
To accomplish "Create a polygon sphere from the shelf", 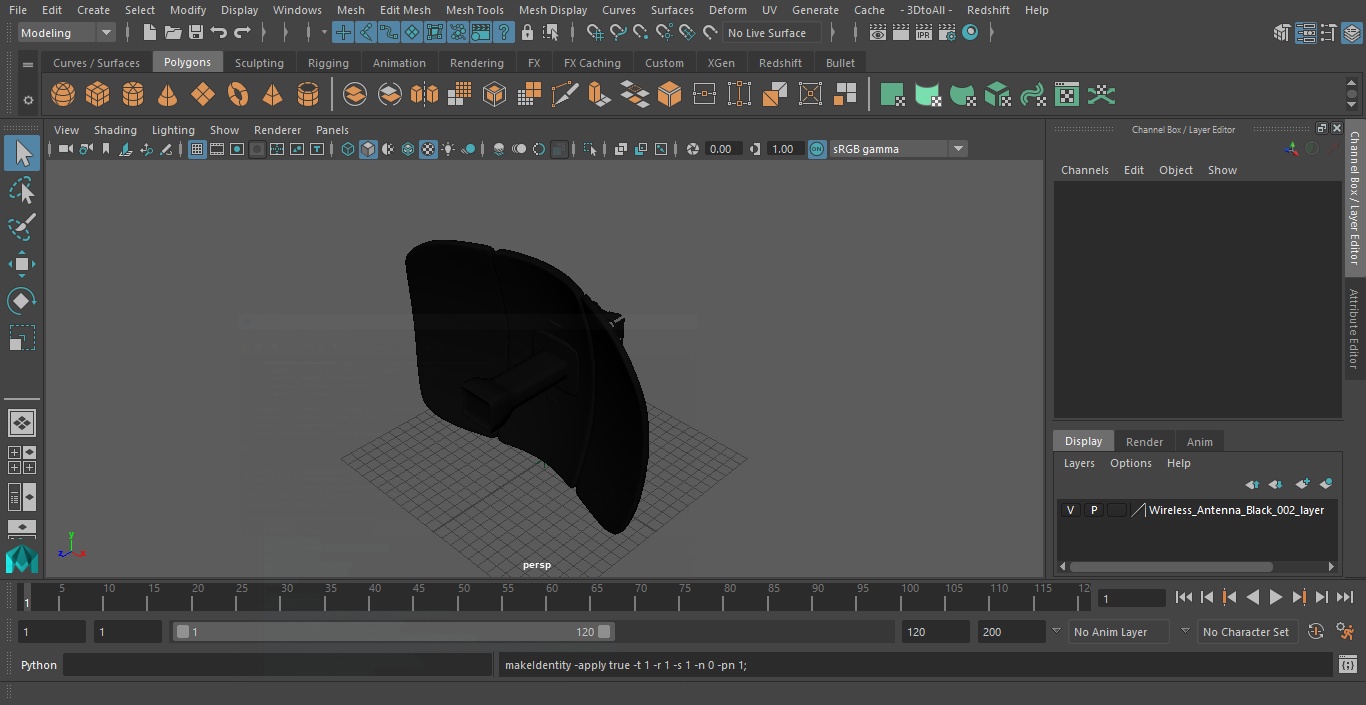I will point(63,95).
